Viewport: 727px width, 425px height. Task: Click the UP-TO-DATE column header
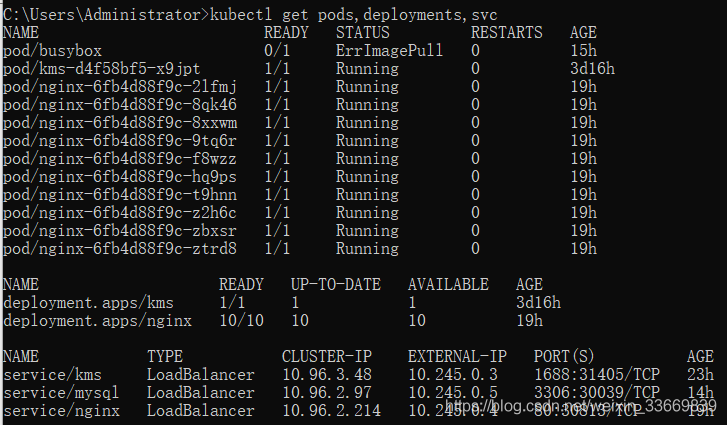(335, 284)
